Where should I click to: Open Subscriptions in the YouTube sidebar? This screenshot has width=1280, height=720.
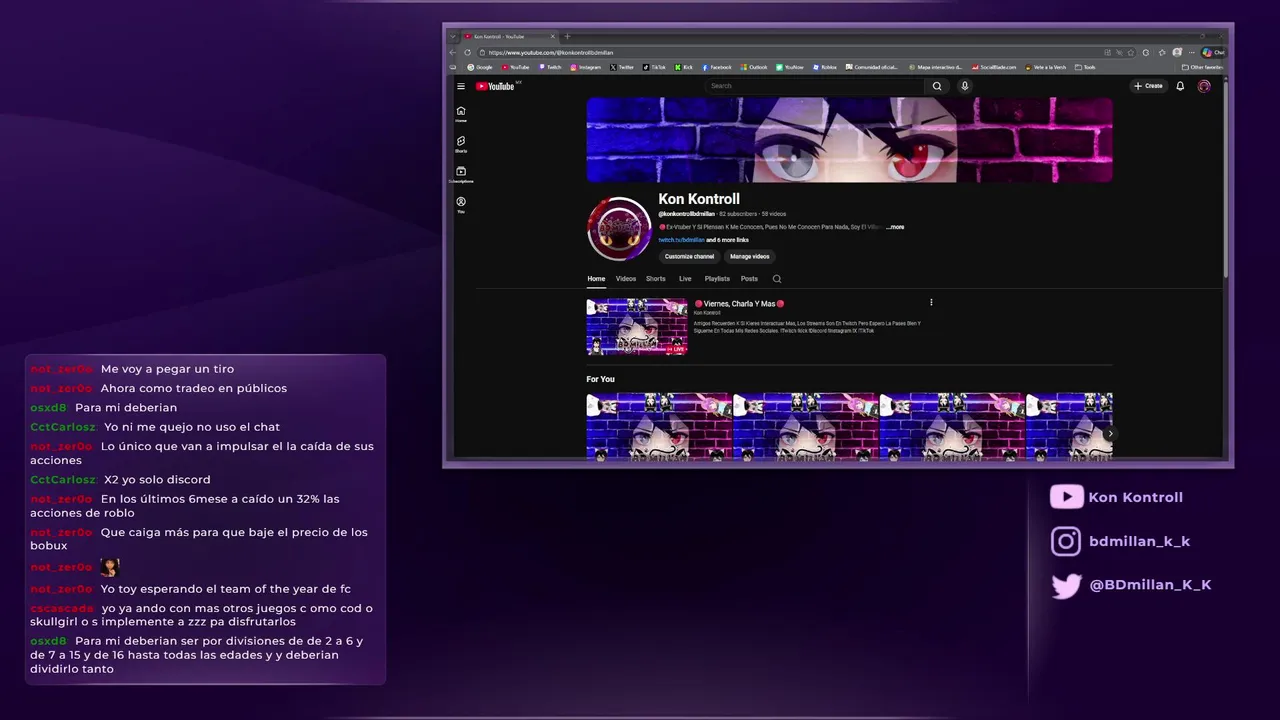[461, 175]
